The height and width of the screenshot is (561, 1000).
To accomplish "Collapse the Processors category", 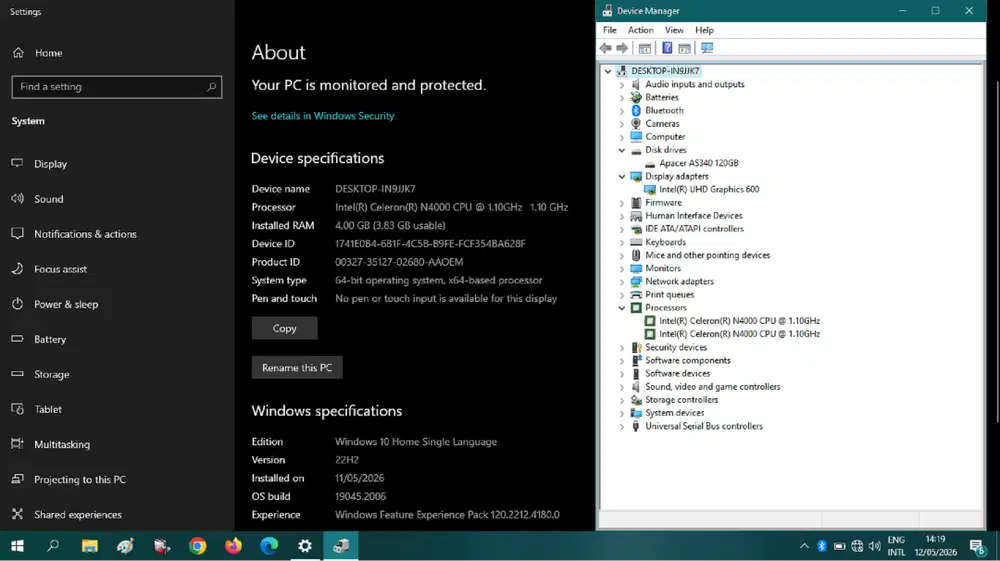I will click(x=622, y=308).
